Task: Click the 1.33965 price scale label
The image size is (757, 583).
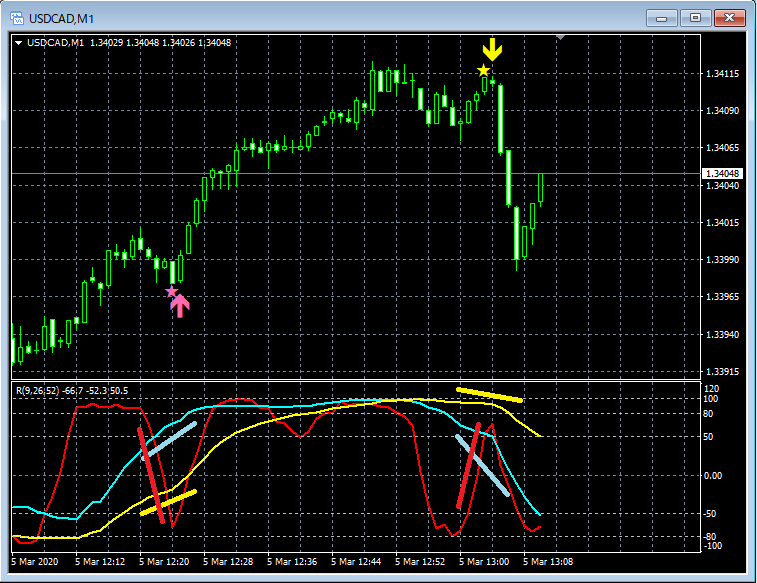Action: 722,296
